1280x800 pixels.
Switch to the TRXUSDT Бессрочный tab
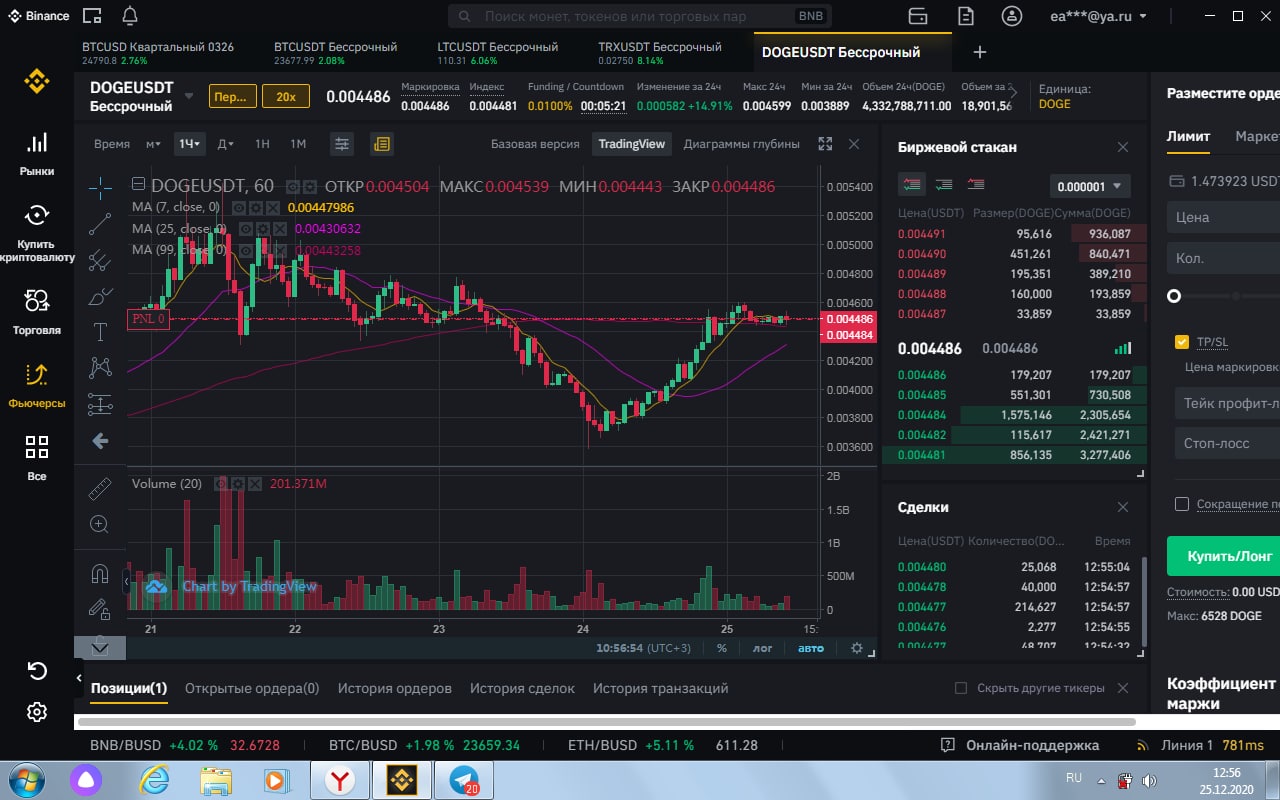tap(660, 54)
